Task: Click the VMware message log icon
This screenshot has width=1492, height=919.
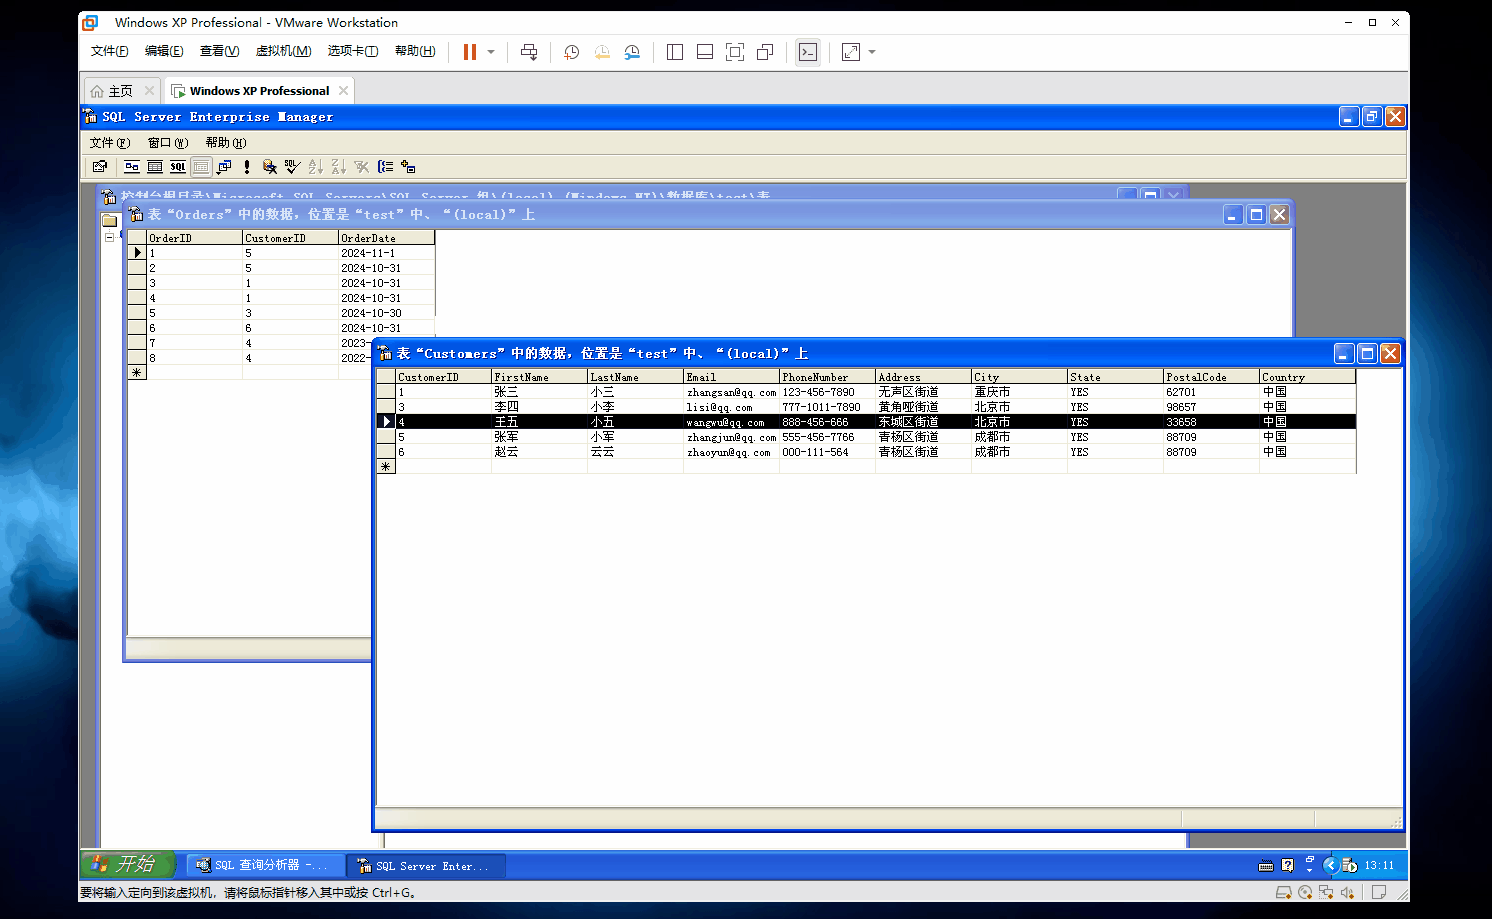Action: pyautogui.click(x=1378, y=893)
